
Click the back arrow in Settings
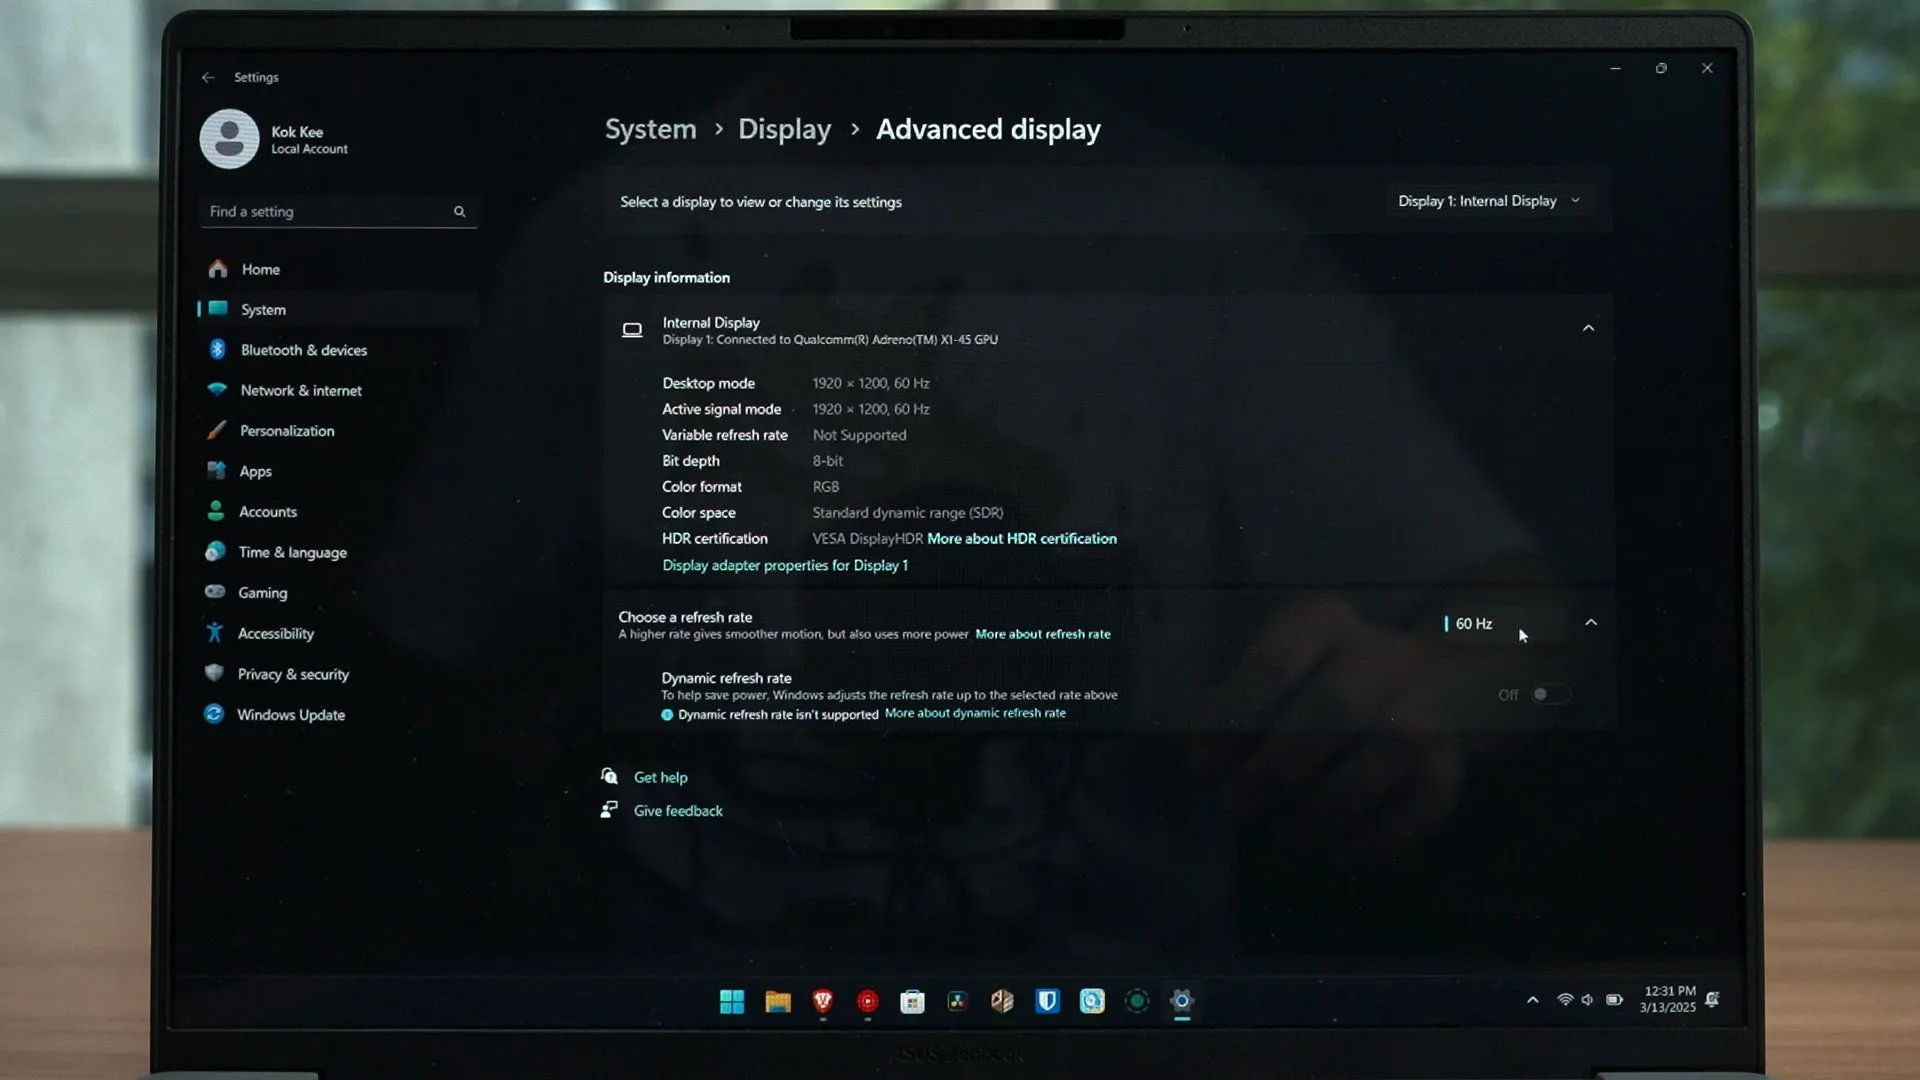click(208, 77)
